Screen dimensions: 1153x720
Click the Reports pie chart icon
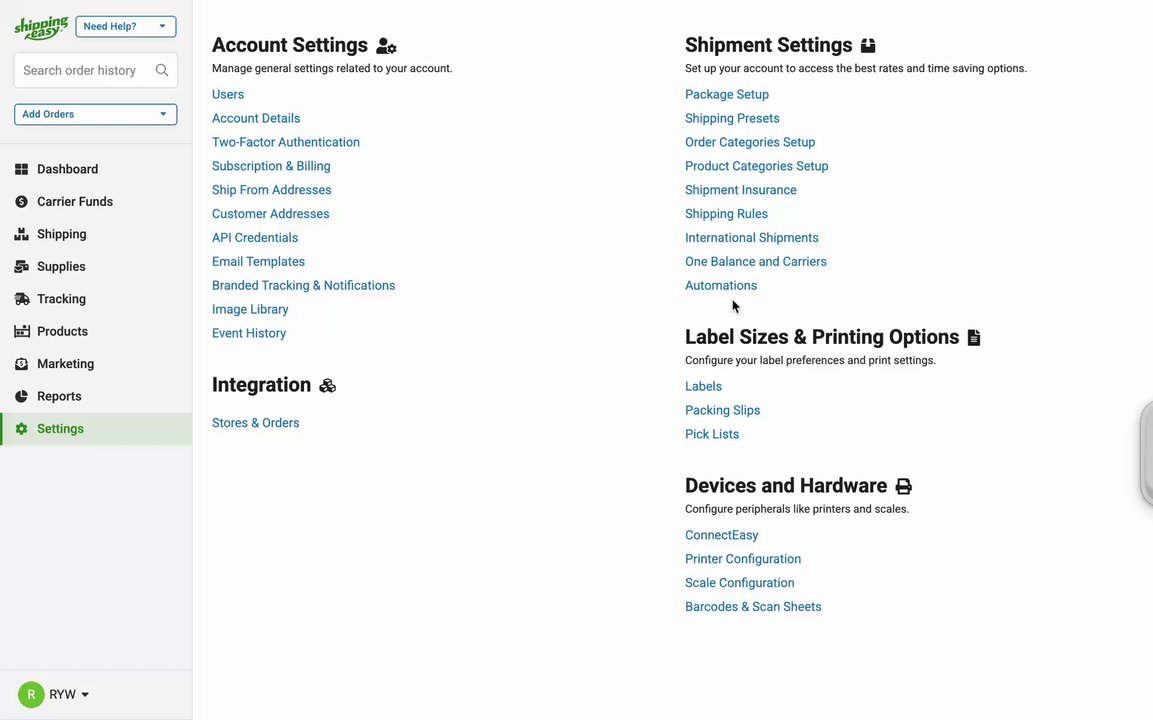(x=21, y=396)
